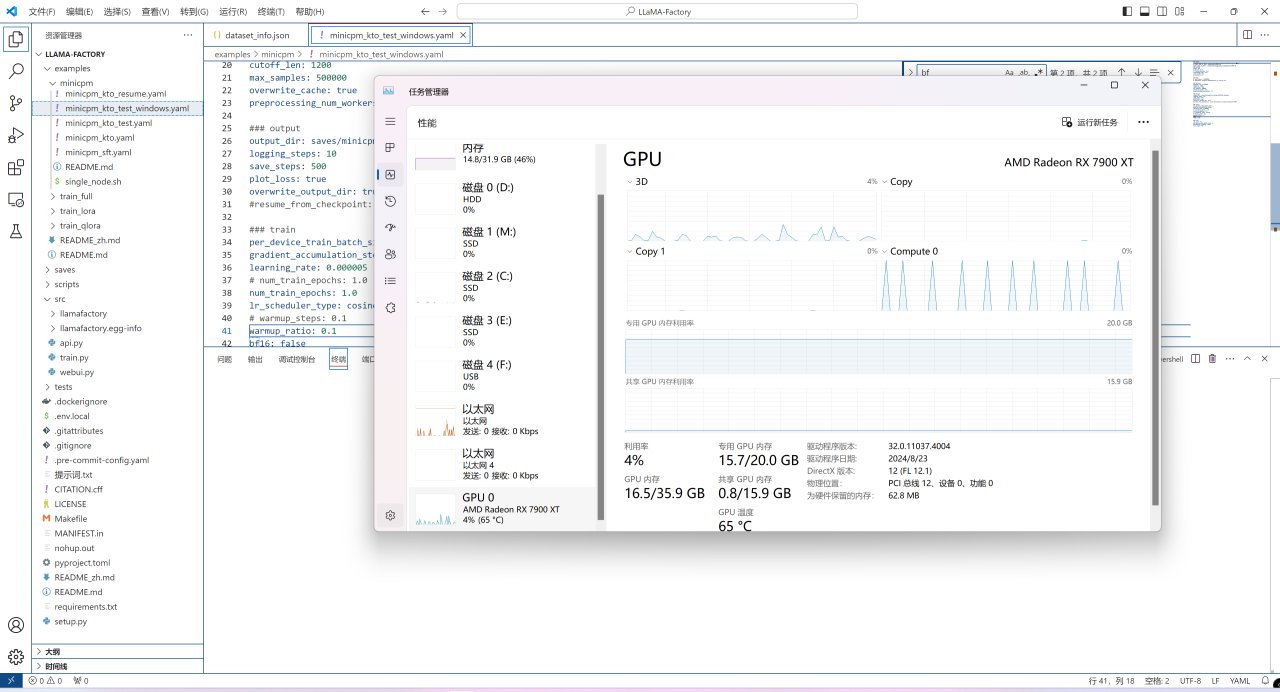Expand the Timeline section (时间线)
Image resolution: width=1280 pixels, height=692 pixels.
pos(118,666)
